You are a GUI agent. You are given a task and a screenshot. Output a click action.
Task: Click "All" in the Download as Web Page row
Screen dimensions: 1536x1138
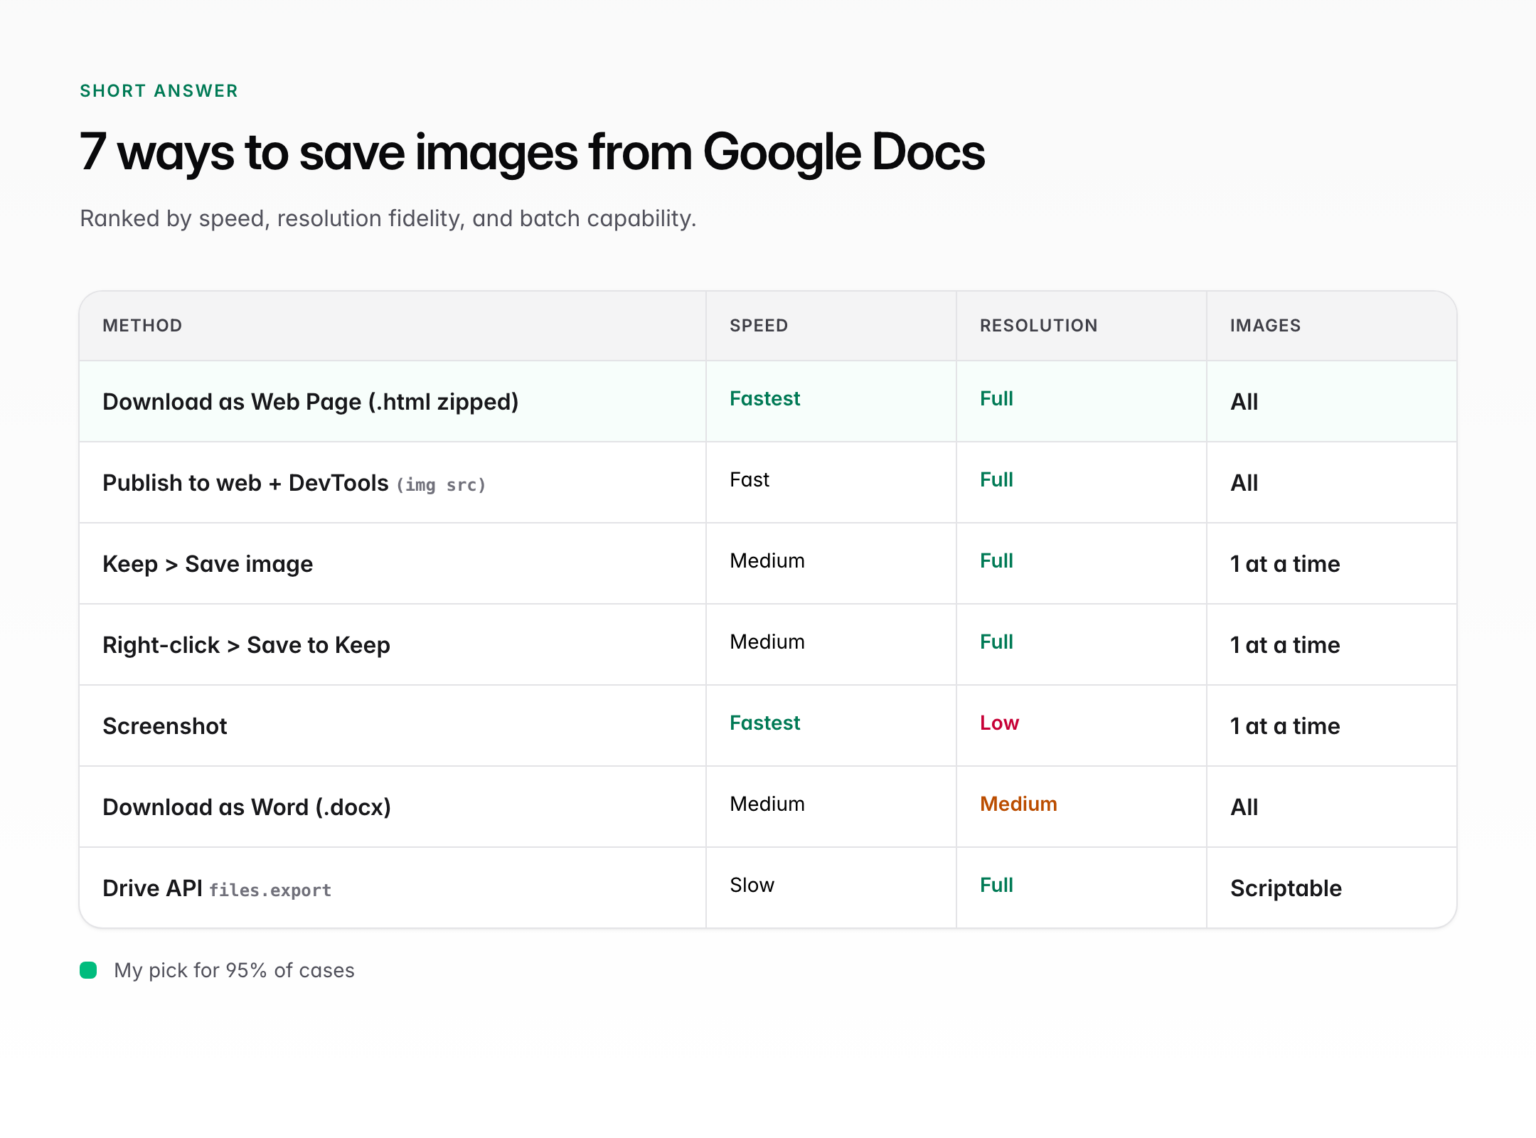click(1244, 402)
